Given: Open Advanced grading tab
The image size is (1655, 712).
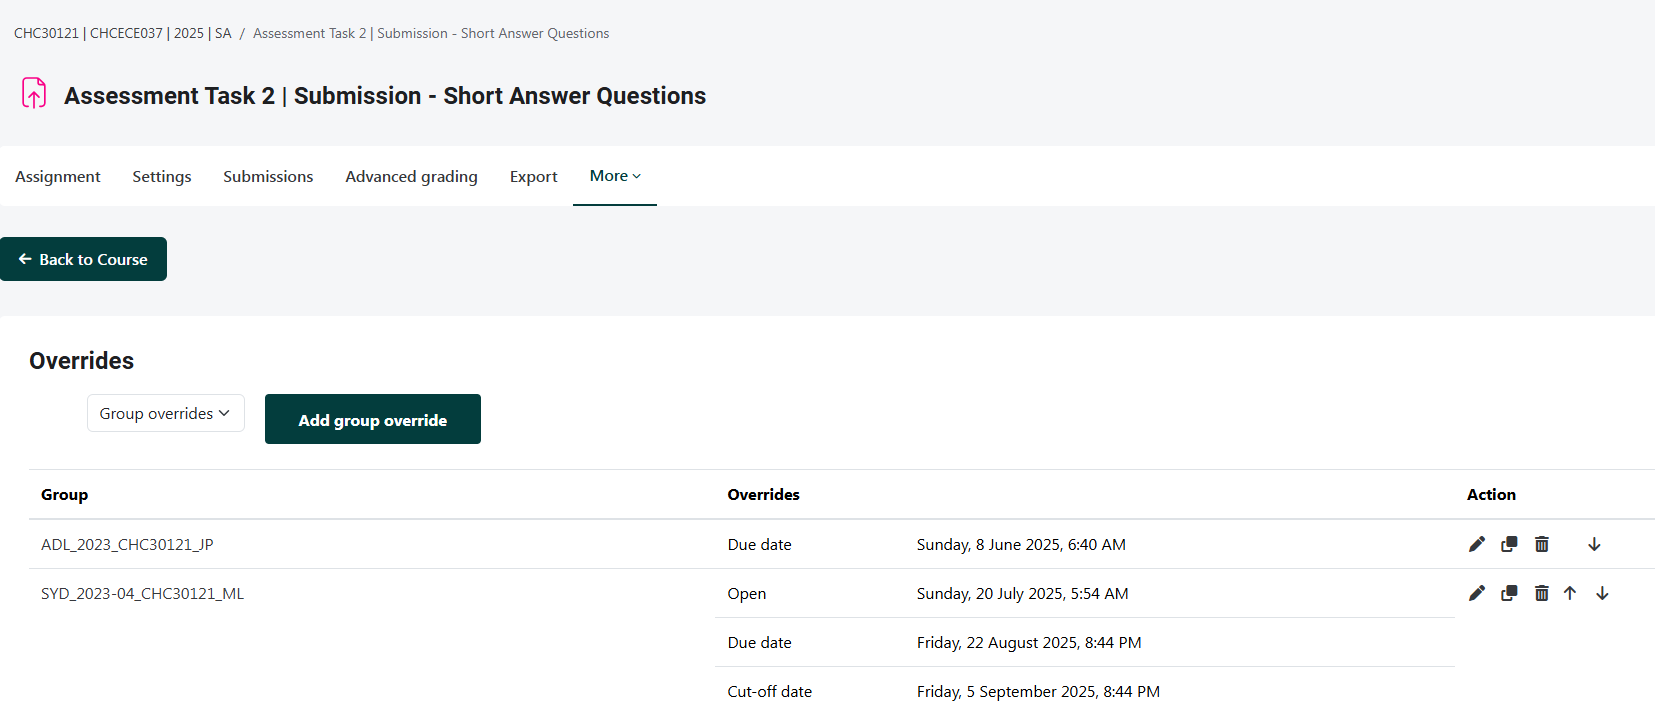Looking at the screenshot, I should tap(411, 177).
